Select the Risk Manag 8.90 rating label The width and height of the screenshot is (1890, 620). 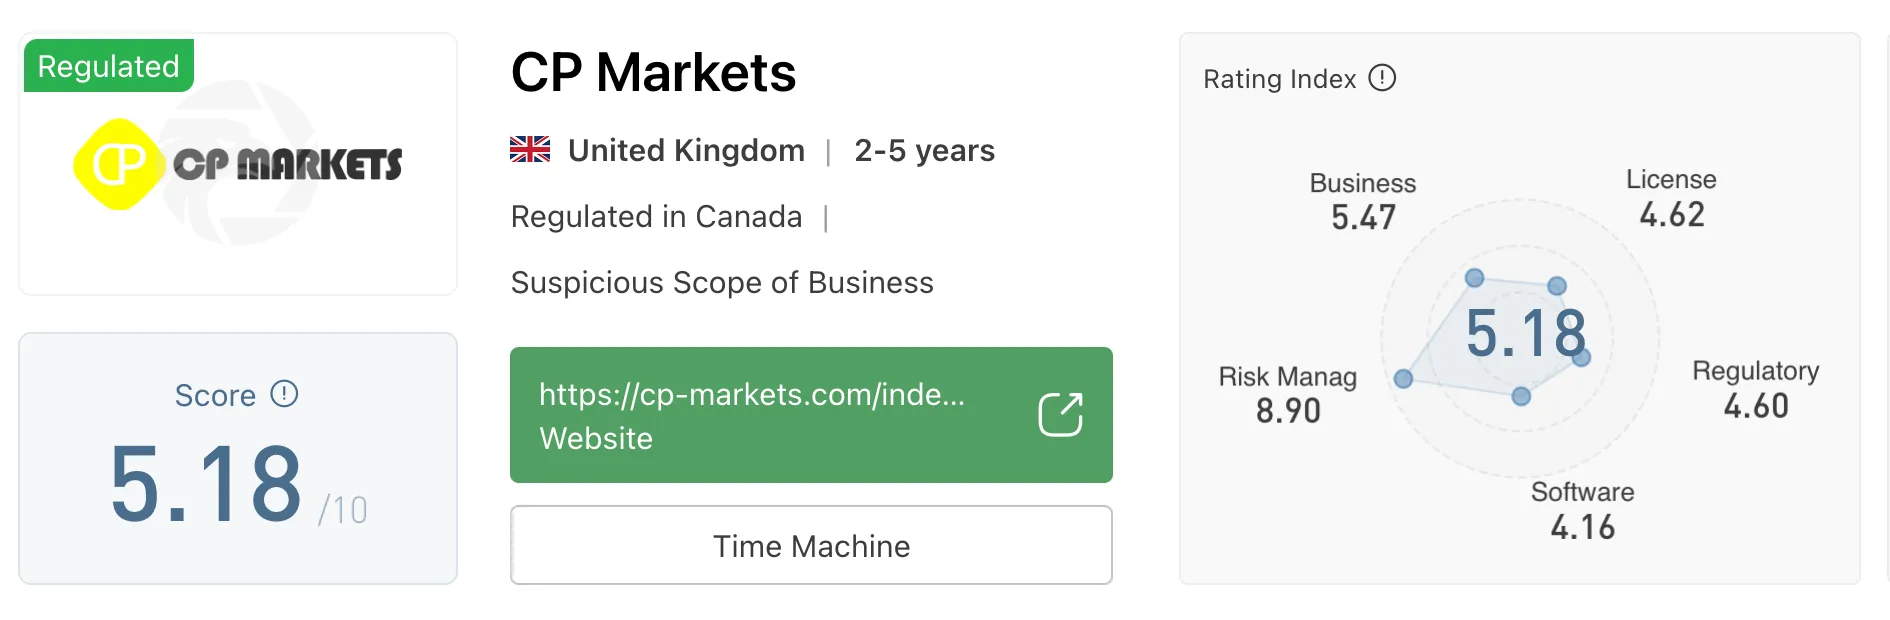1287,394
